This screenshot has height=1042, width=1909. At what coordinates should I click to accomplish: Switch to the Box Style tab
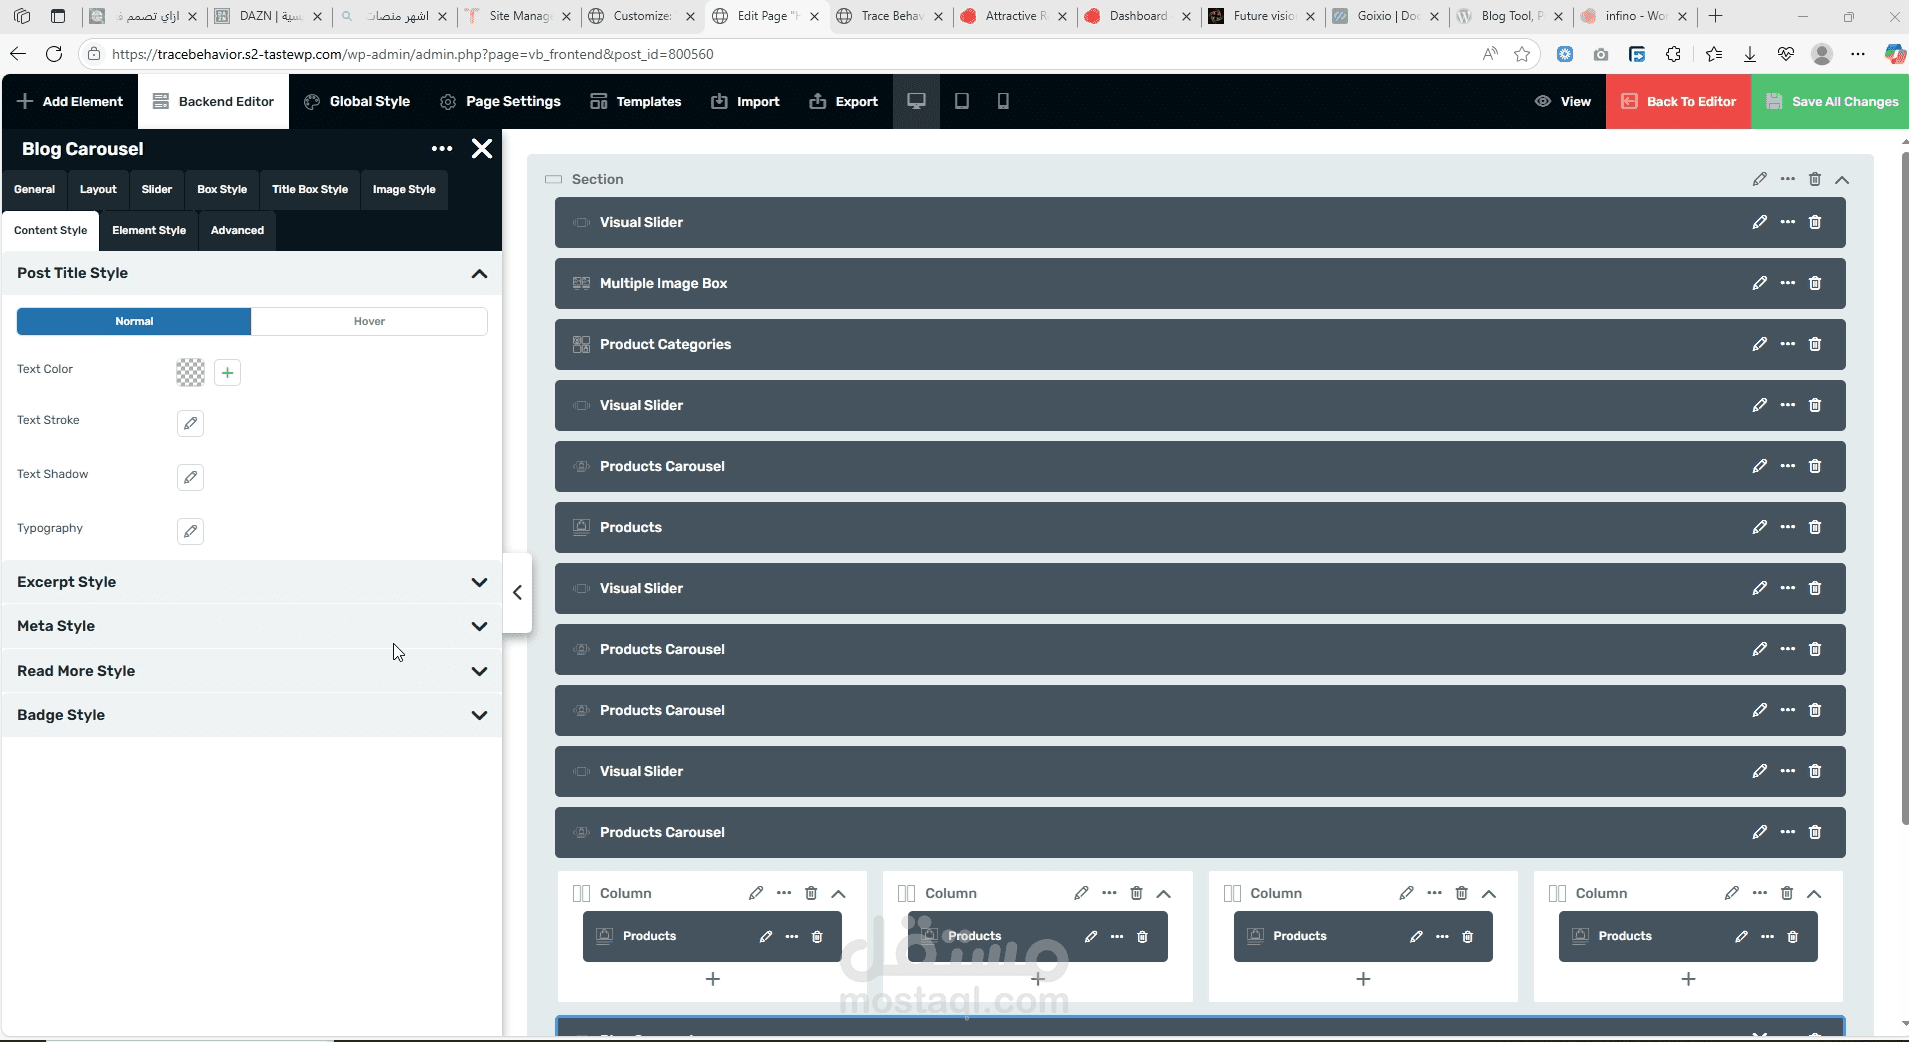click(x=222, y=189)
